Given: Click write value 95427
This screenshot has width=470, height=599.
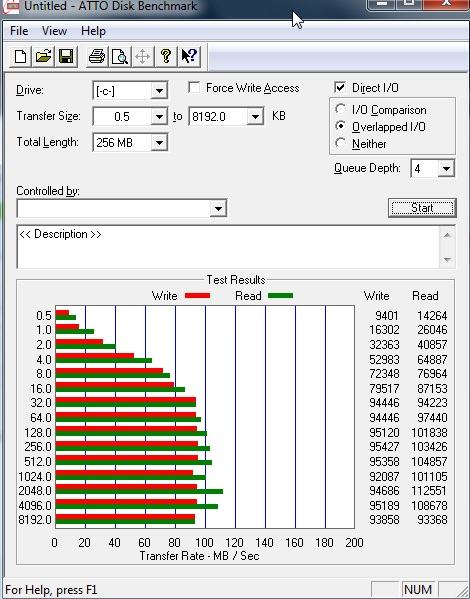Looking at the screenshot, I should (x=384, y=447).
